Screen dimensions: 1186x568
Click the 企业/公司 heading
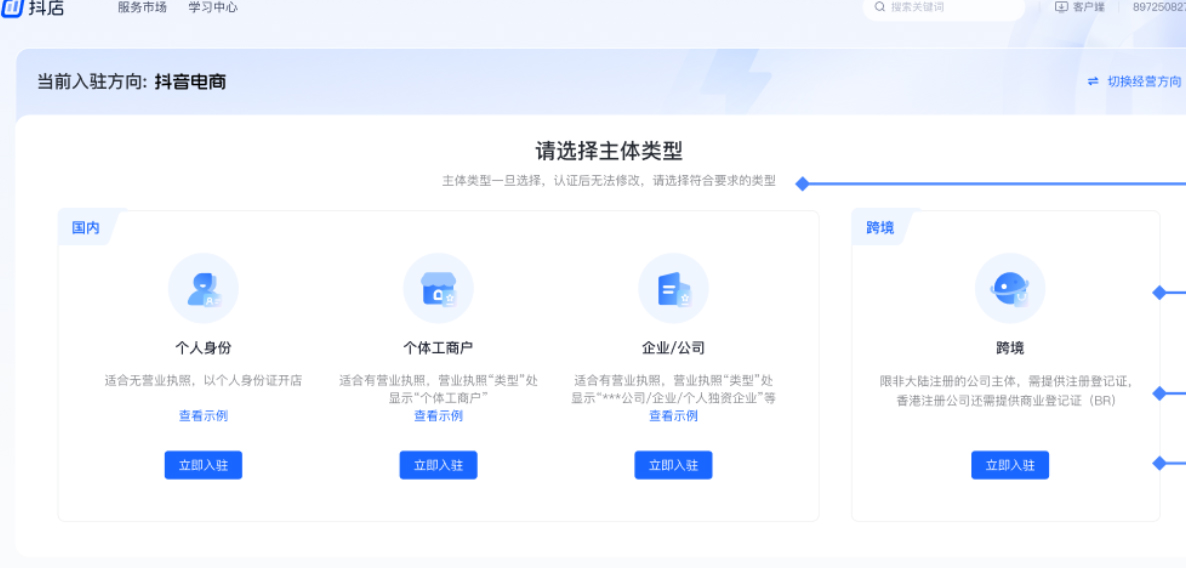(673, 348)
